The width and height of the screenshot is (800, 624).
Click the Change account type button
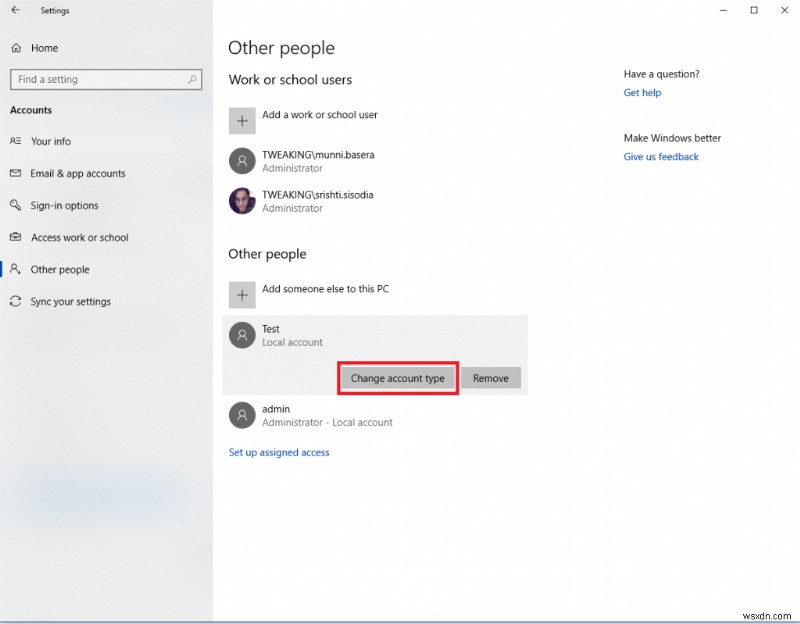click(x=397, y=378)
